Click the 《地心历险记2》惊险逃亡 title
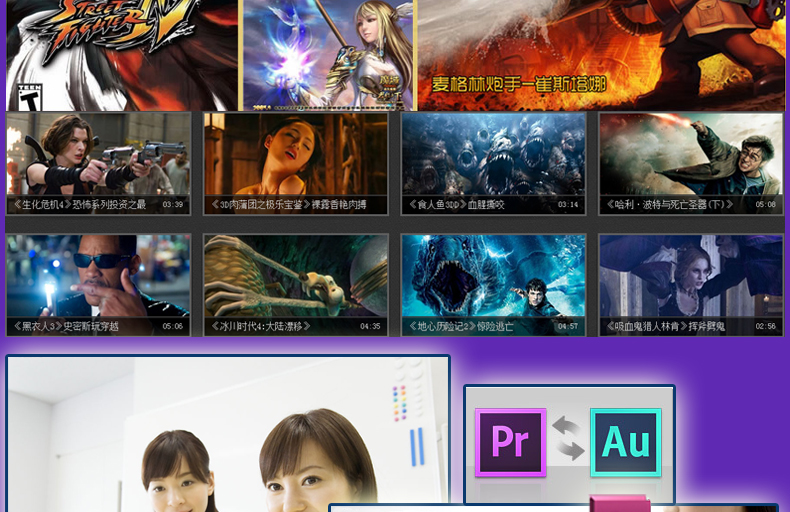 click(460, 327)
